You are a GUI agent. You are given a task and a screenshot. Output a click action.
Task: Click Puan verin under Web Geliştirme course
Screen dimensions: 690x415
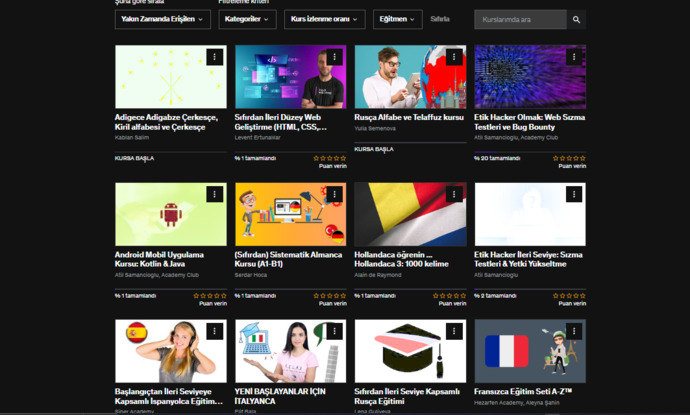coord(333,166)
